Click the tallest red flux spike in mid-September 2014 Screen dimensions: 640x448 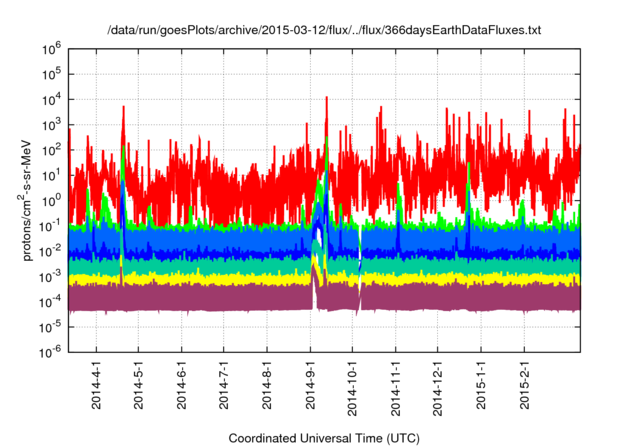click(x=327, y=118)
